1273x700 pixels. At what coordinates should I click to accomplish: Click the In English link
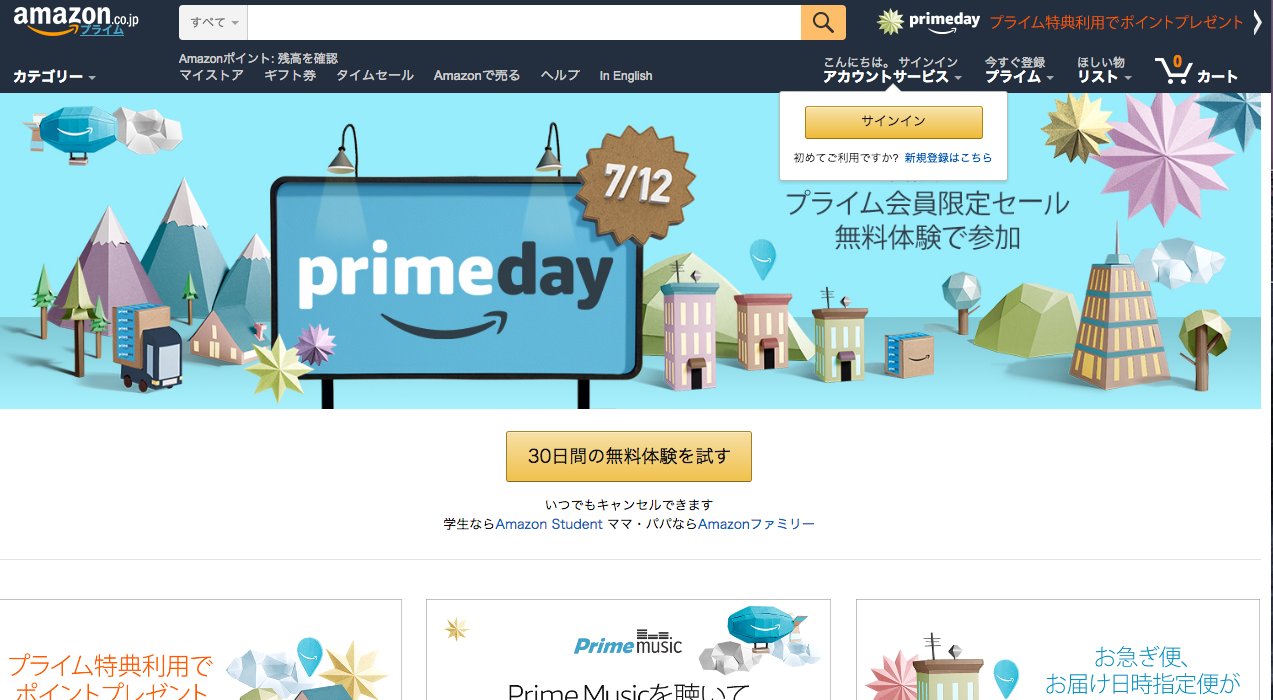pos(626,76)
